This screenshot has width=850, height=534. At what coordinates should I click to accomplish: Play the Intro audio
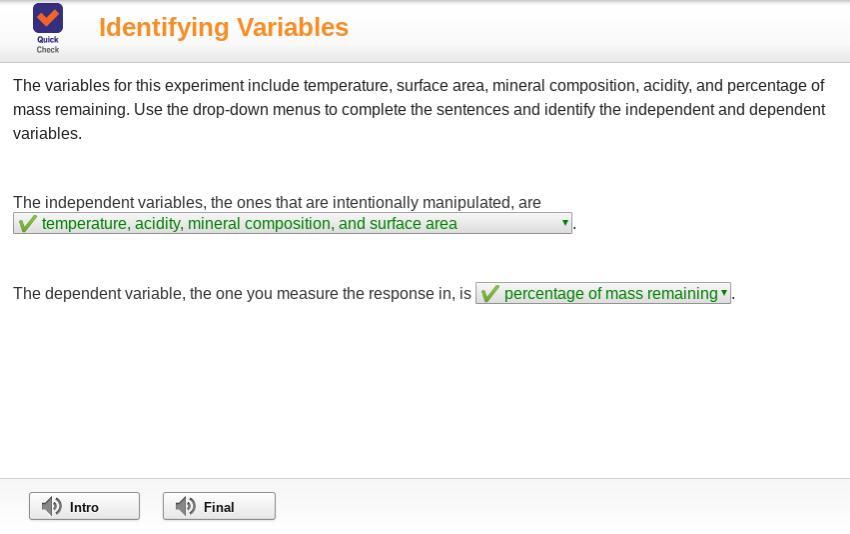(x=84, y=506)
